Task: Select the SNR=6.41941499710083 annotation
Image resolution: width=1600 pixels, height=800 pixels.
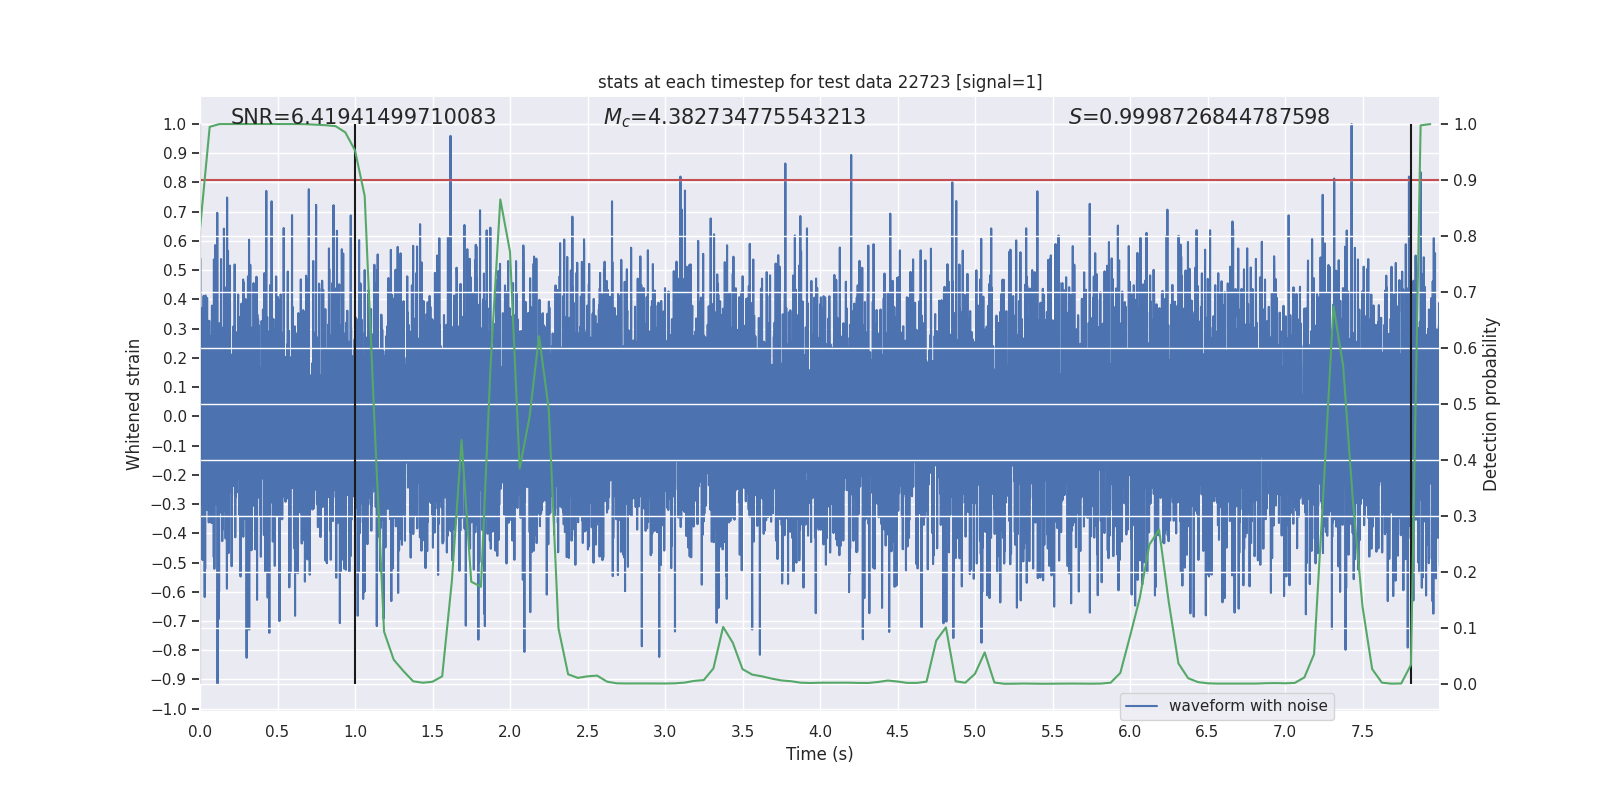Action: pos(363,117)
